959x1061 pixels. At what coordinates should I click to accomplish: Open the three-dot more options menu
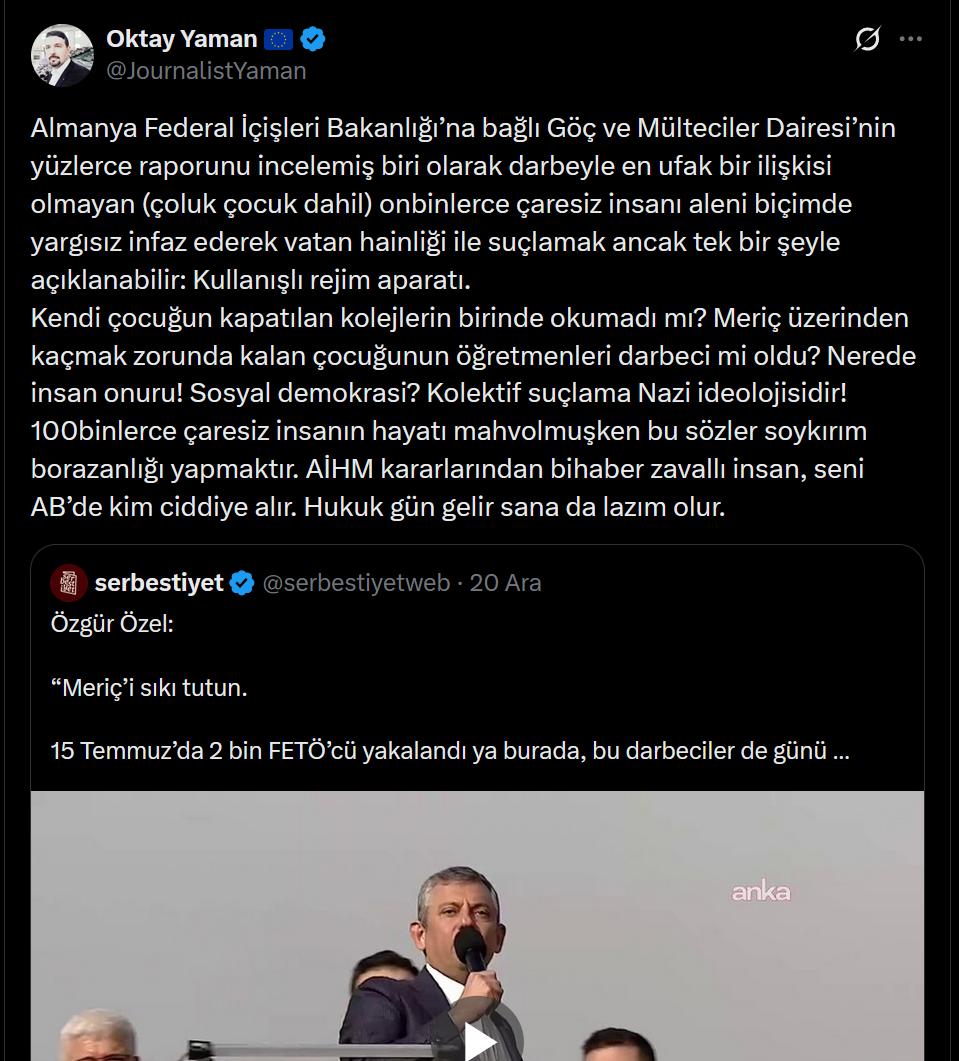(x=910, y=39)
